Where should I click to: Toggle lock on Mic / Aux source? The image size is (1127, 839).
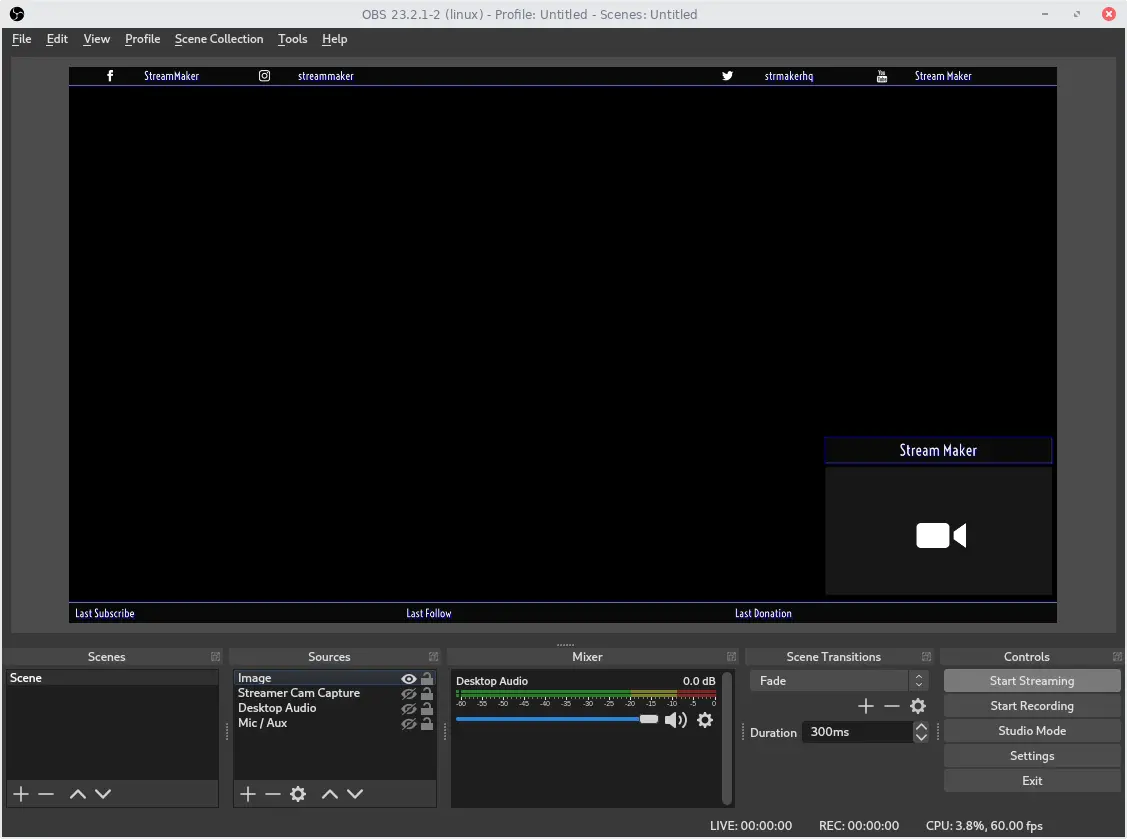point(427,724)
